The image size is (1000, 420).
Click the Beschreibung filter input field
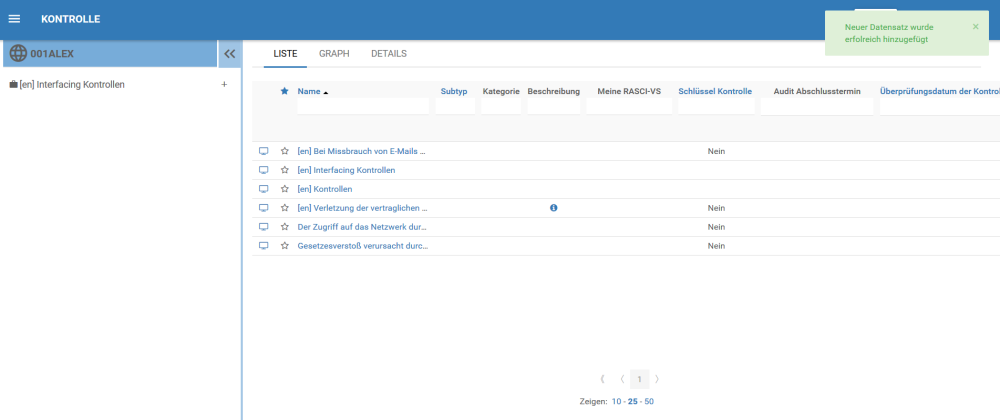[x=554, y=106]
